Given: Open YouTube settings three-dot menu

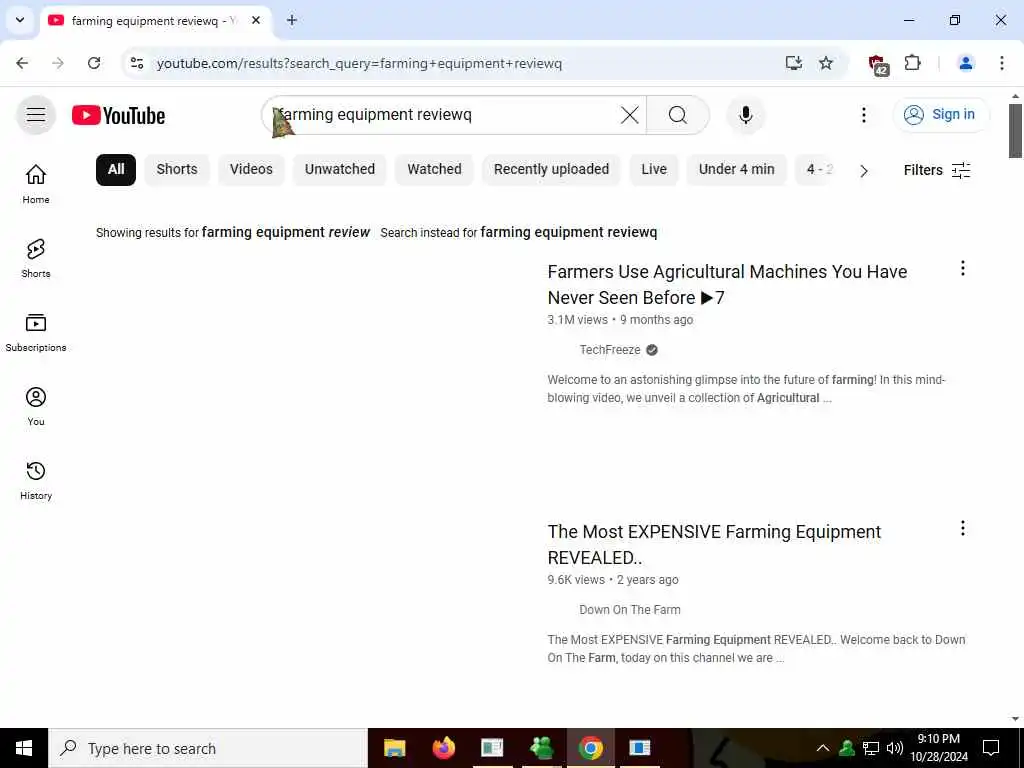Looking at the screenshot, I should point(863,116).
